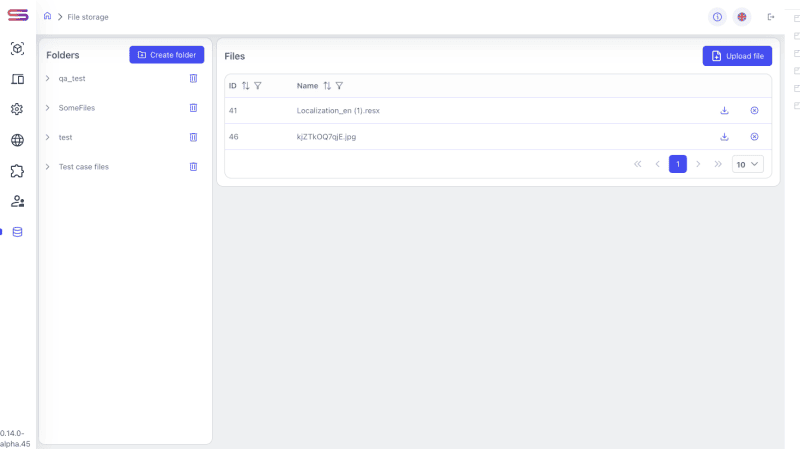The width and height of the screenshot is (800, 449).
Task: Sort files by Name column
Action: pos(327,86)
